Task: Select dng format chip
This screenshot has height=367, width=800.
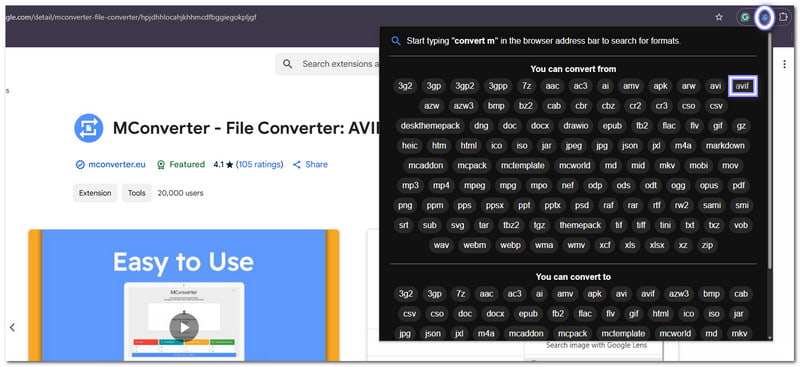Action: (481, 126)
